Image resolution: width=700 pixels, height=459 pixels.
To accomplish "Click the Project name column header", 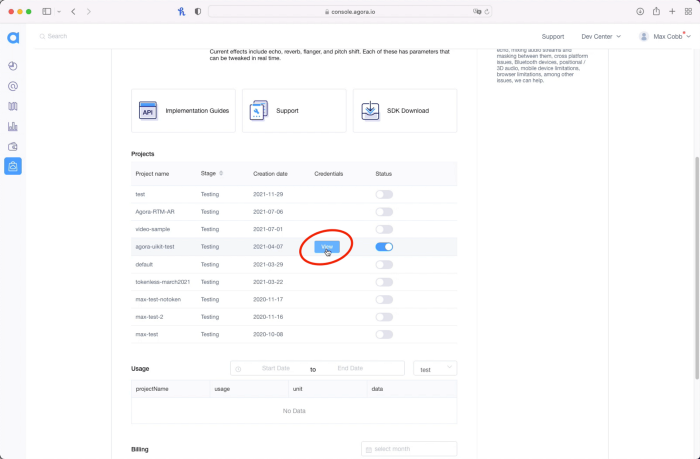I will pyautogui.click(x=152, y=174).
